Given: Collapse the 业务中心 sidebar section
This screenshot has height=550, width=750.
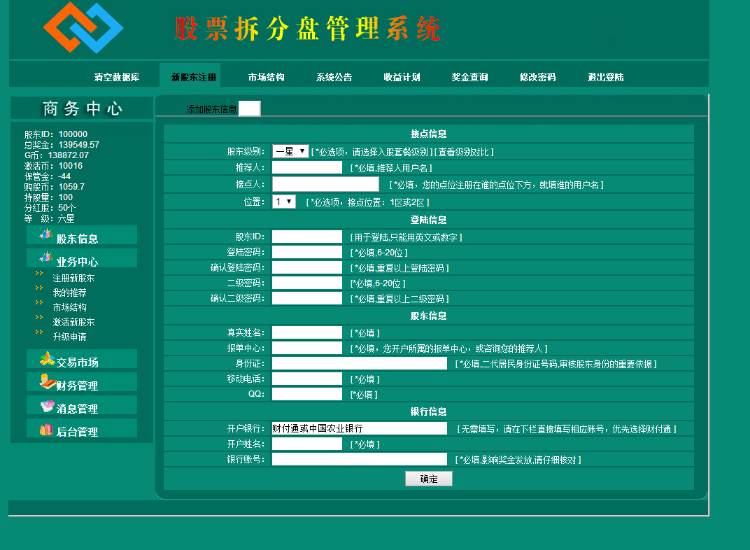Looking at the screenshot, I should pos(82,259).
